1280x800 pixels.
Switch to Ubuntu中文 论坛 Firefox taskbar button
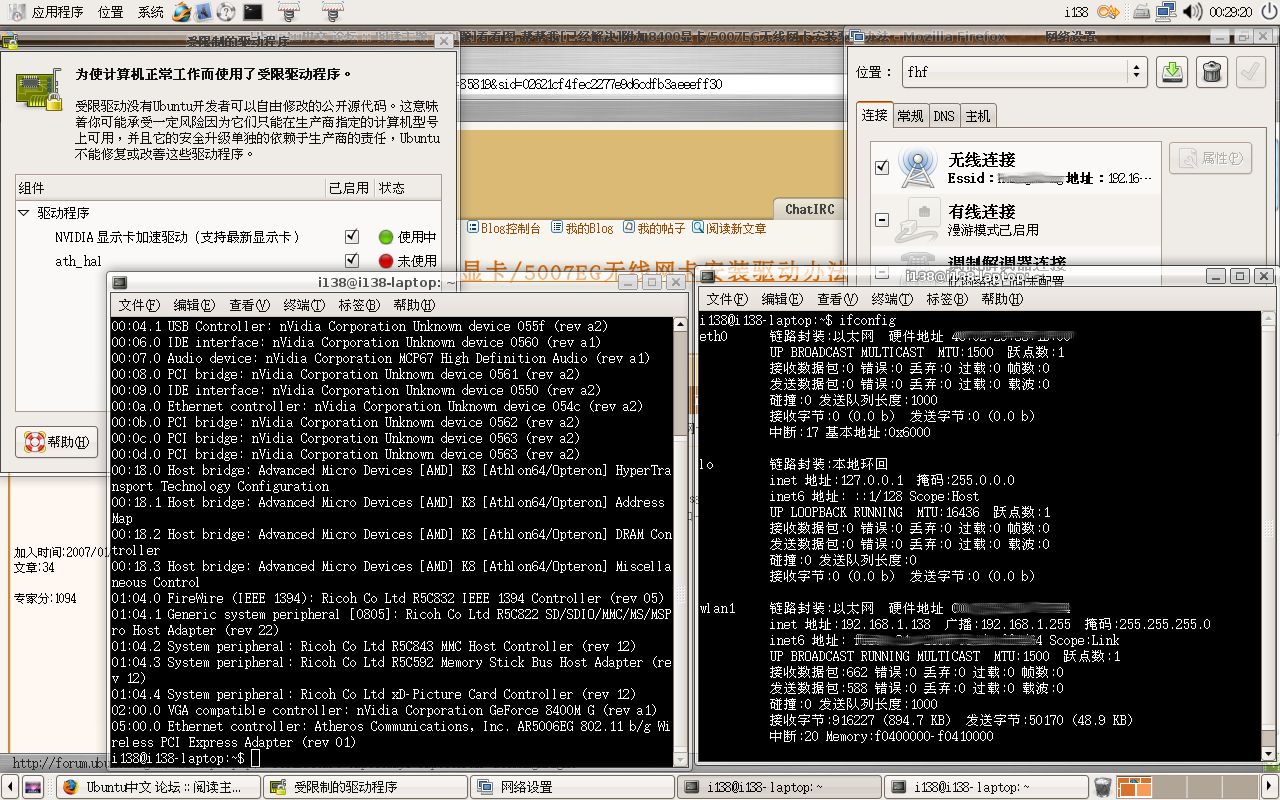(160, 787)
